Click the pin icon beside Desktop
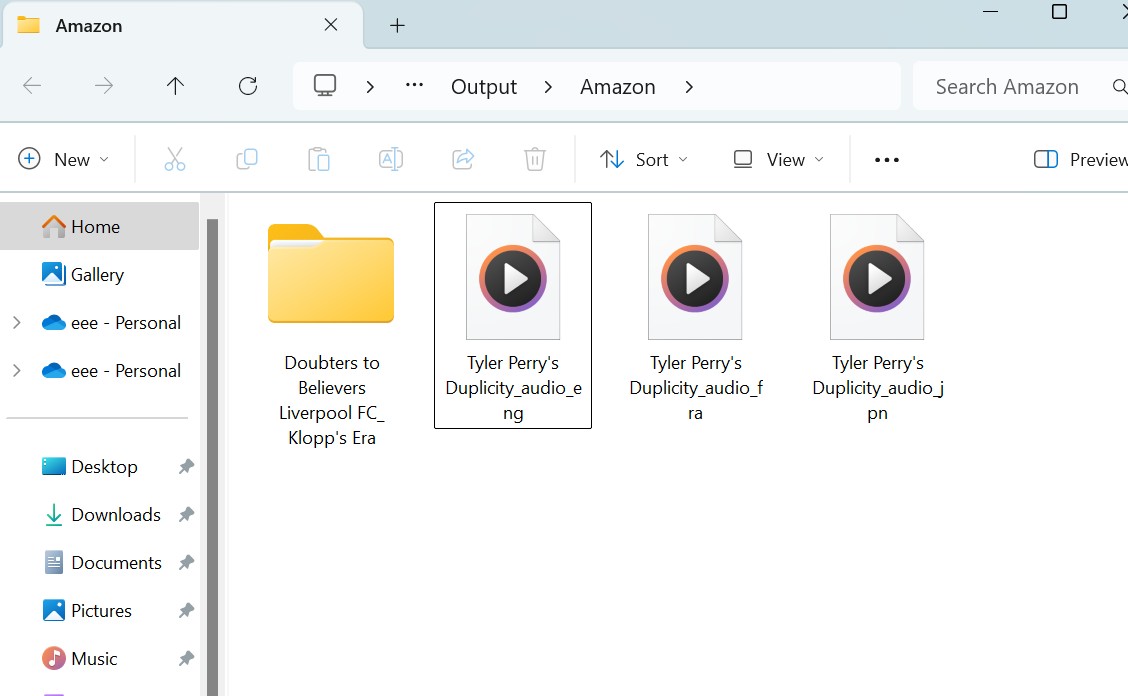Image resolution: width=1128 pixels, height=696 pixels. click(x=186, y=466)
